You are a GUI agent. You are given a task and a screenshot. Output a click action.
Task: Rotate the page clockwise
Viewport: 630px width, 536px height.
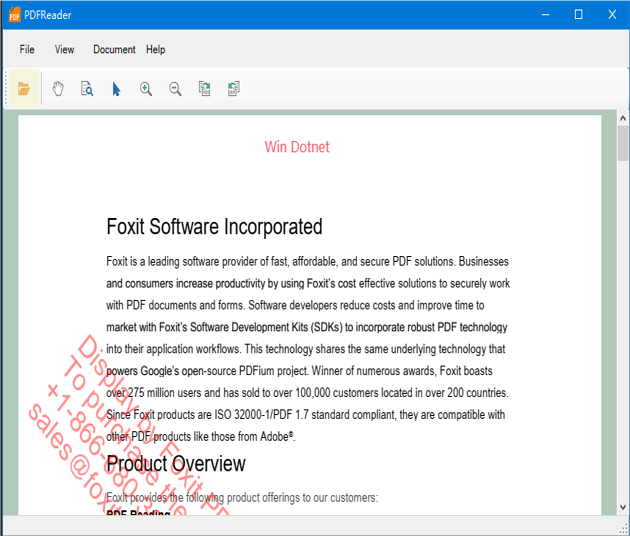pos(205,89)
